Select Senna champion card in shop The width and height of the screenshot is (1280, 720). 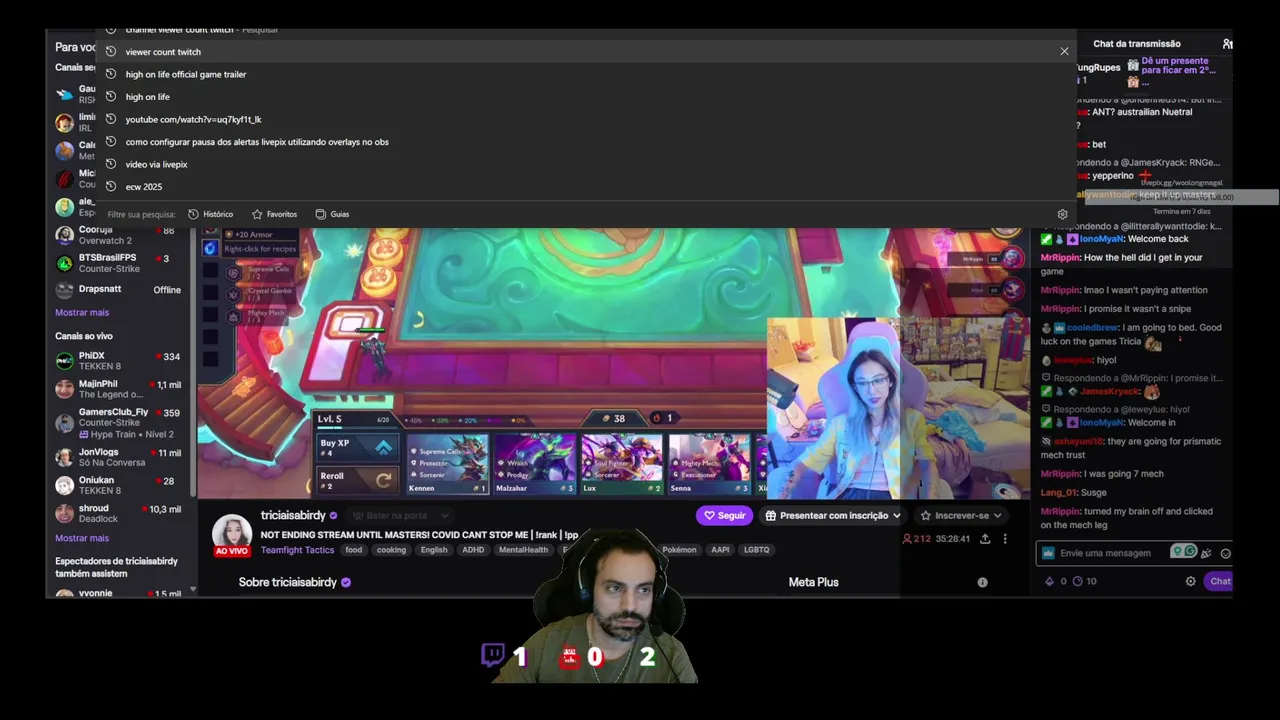click(709, 463)
